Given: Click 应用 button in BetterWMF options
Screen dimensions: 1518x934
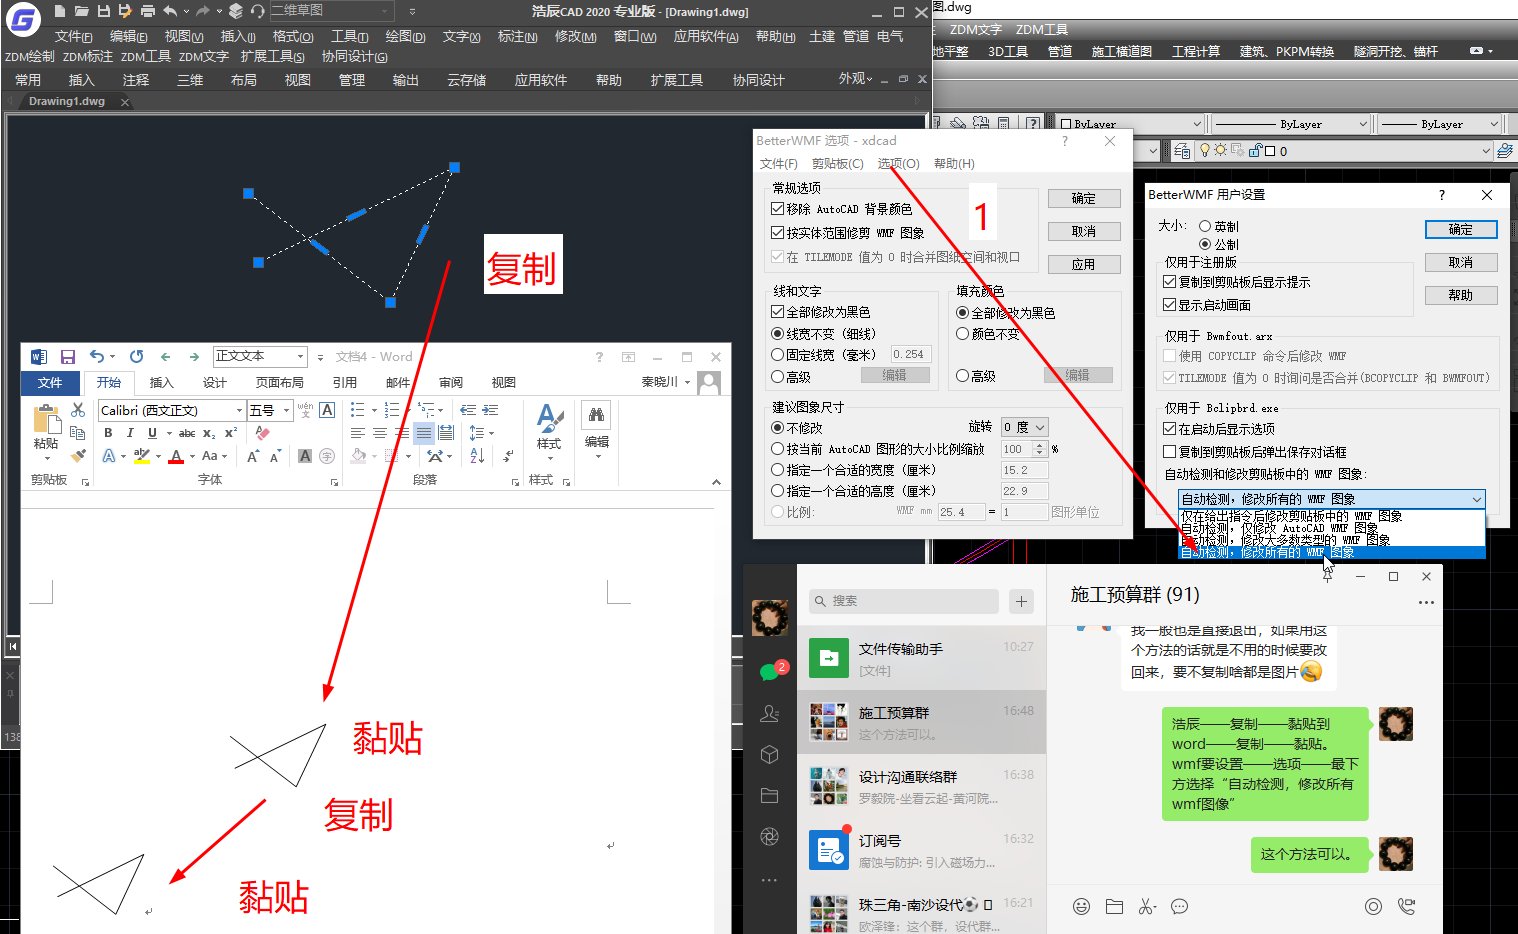Looking at the screenshot, I should (x=1083, y=265).
